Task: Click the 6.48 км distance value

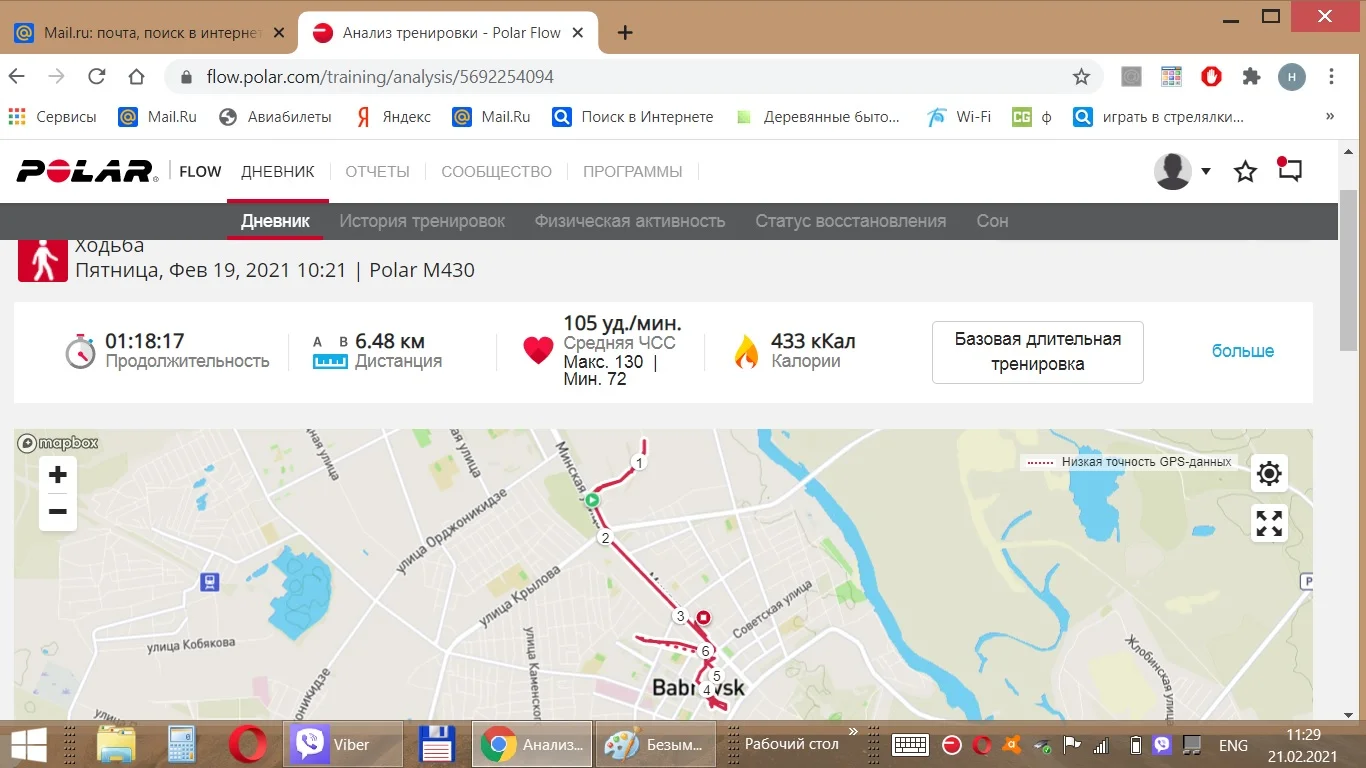Action: [x=390, y=342]
